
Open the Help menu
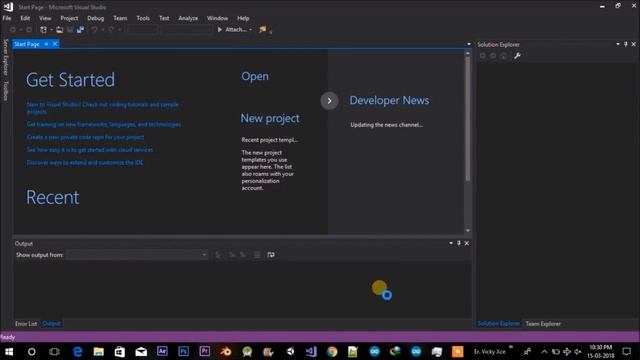point(243,18)
